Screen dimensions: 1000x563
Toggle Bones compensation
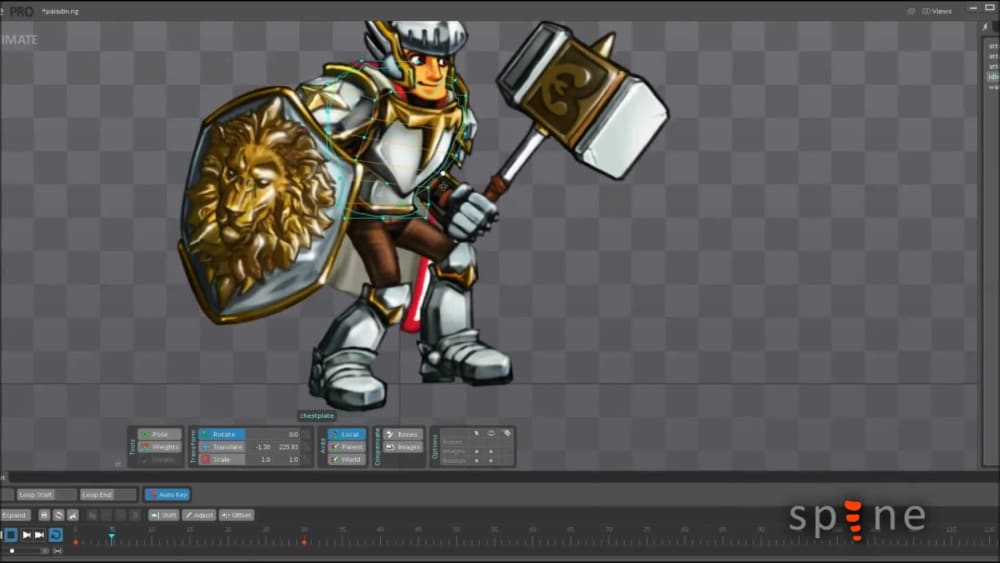click(403, 434)
